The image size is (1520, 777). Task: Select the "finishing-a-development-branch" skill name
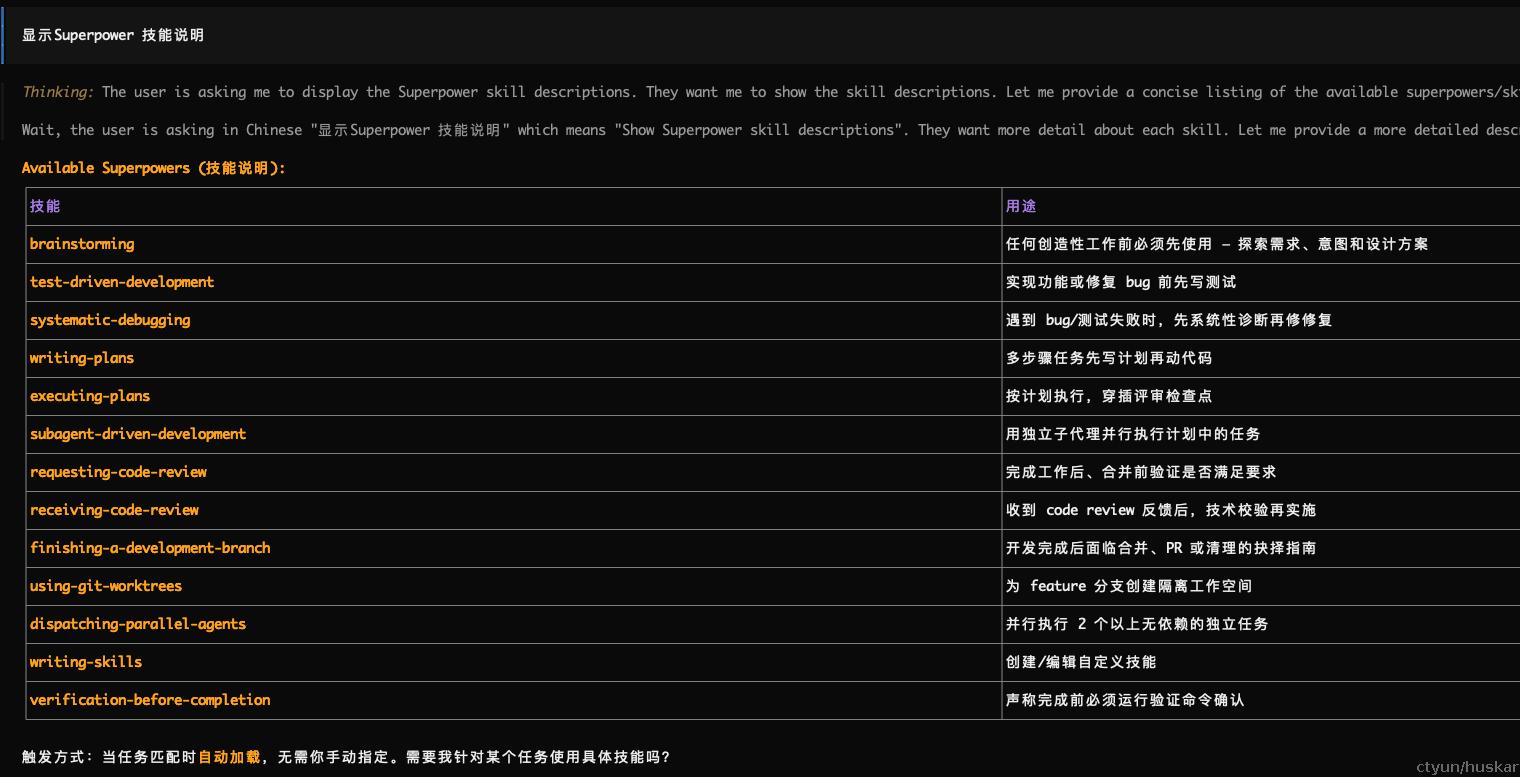point(150,548)
